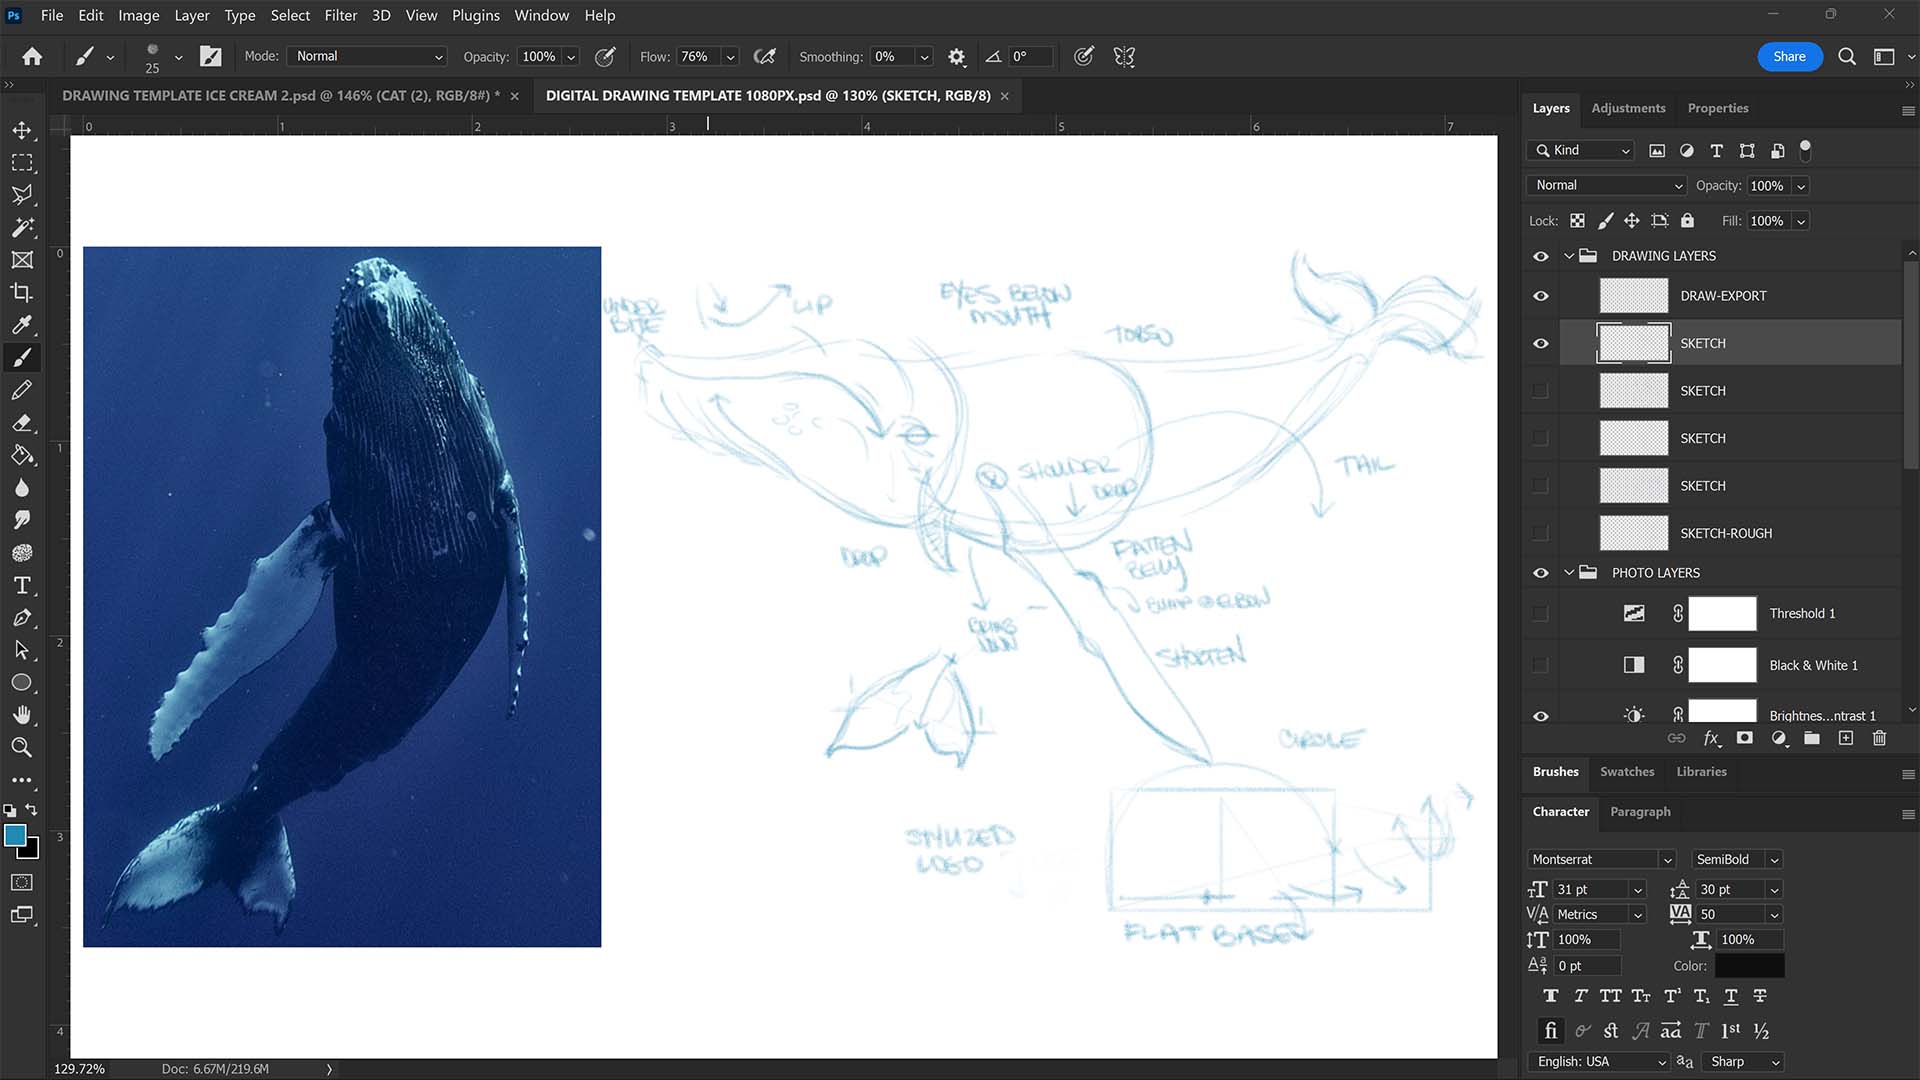Add layer mask icon in Layers panel

(1745, 738)
